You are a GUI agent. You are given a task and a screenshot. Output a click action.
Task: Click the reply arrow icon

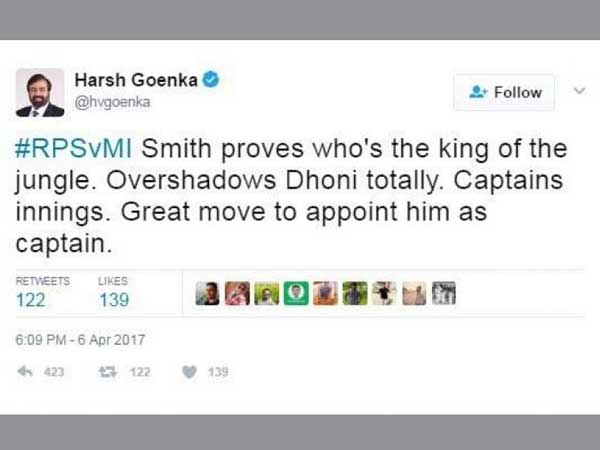(25, 372)
